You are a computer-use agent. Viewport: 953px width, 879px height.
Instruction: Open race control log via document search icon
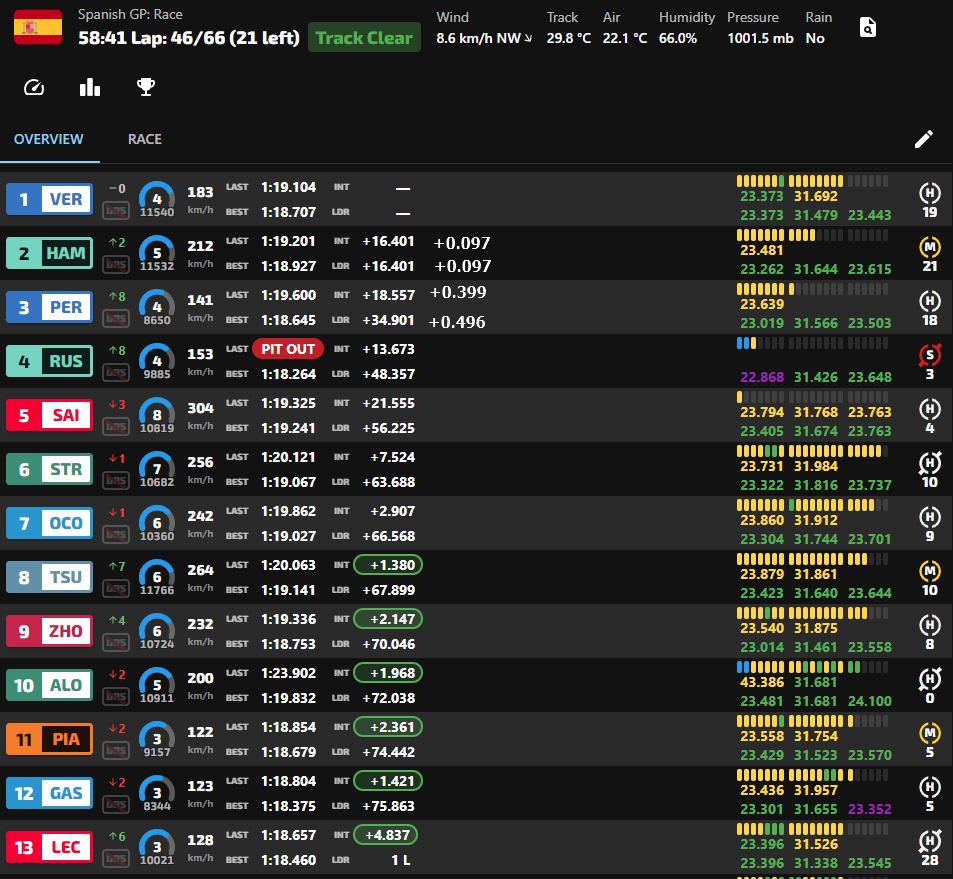867,27
